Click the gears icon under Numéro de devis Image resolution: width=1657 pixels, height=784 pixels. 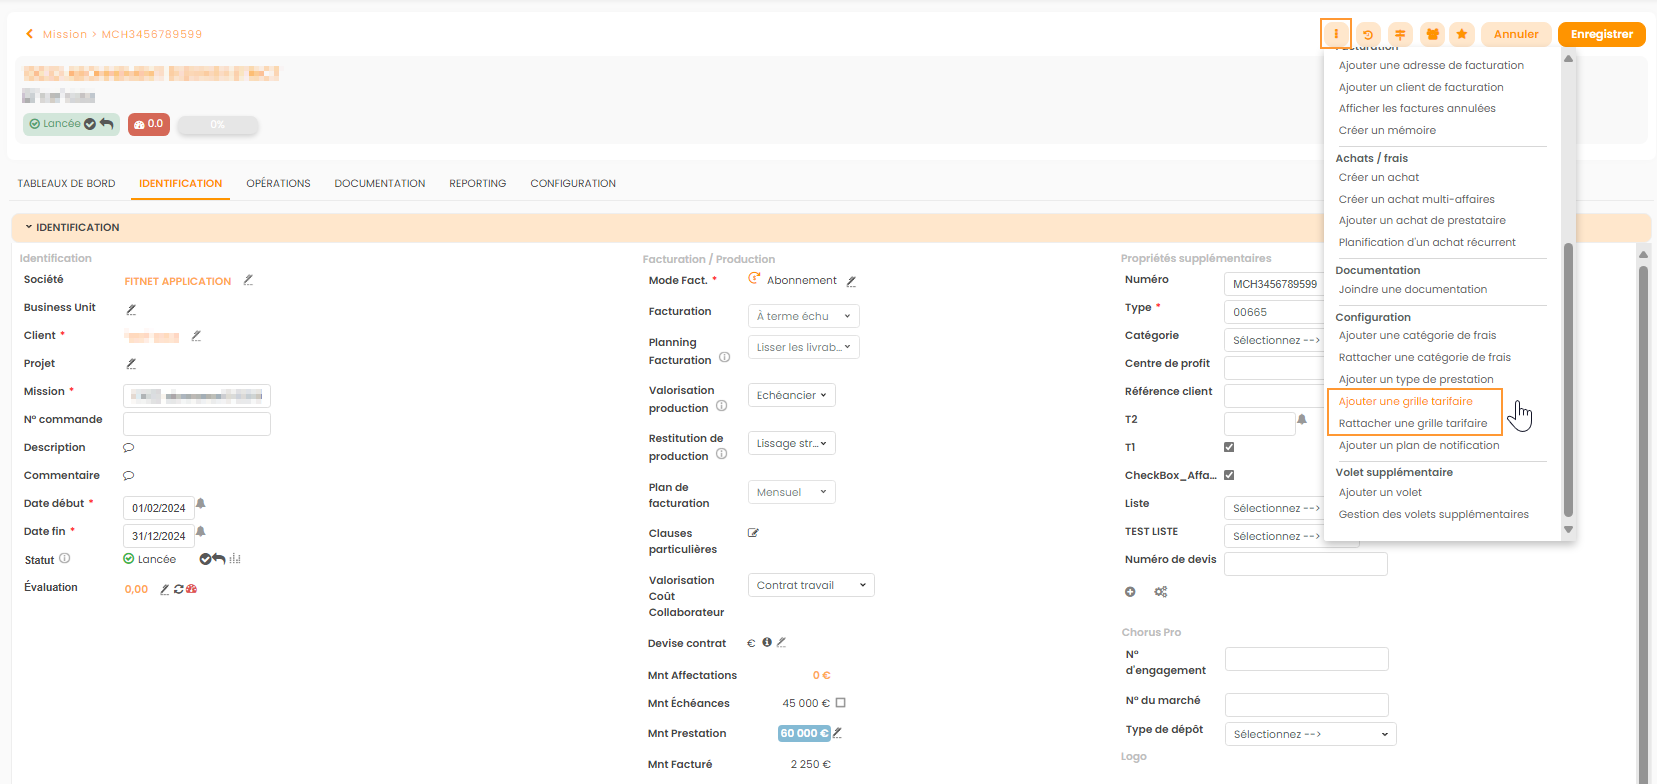[1161, 592]
